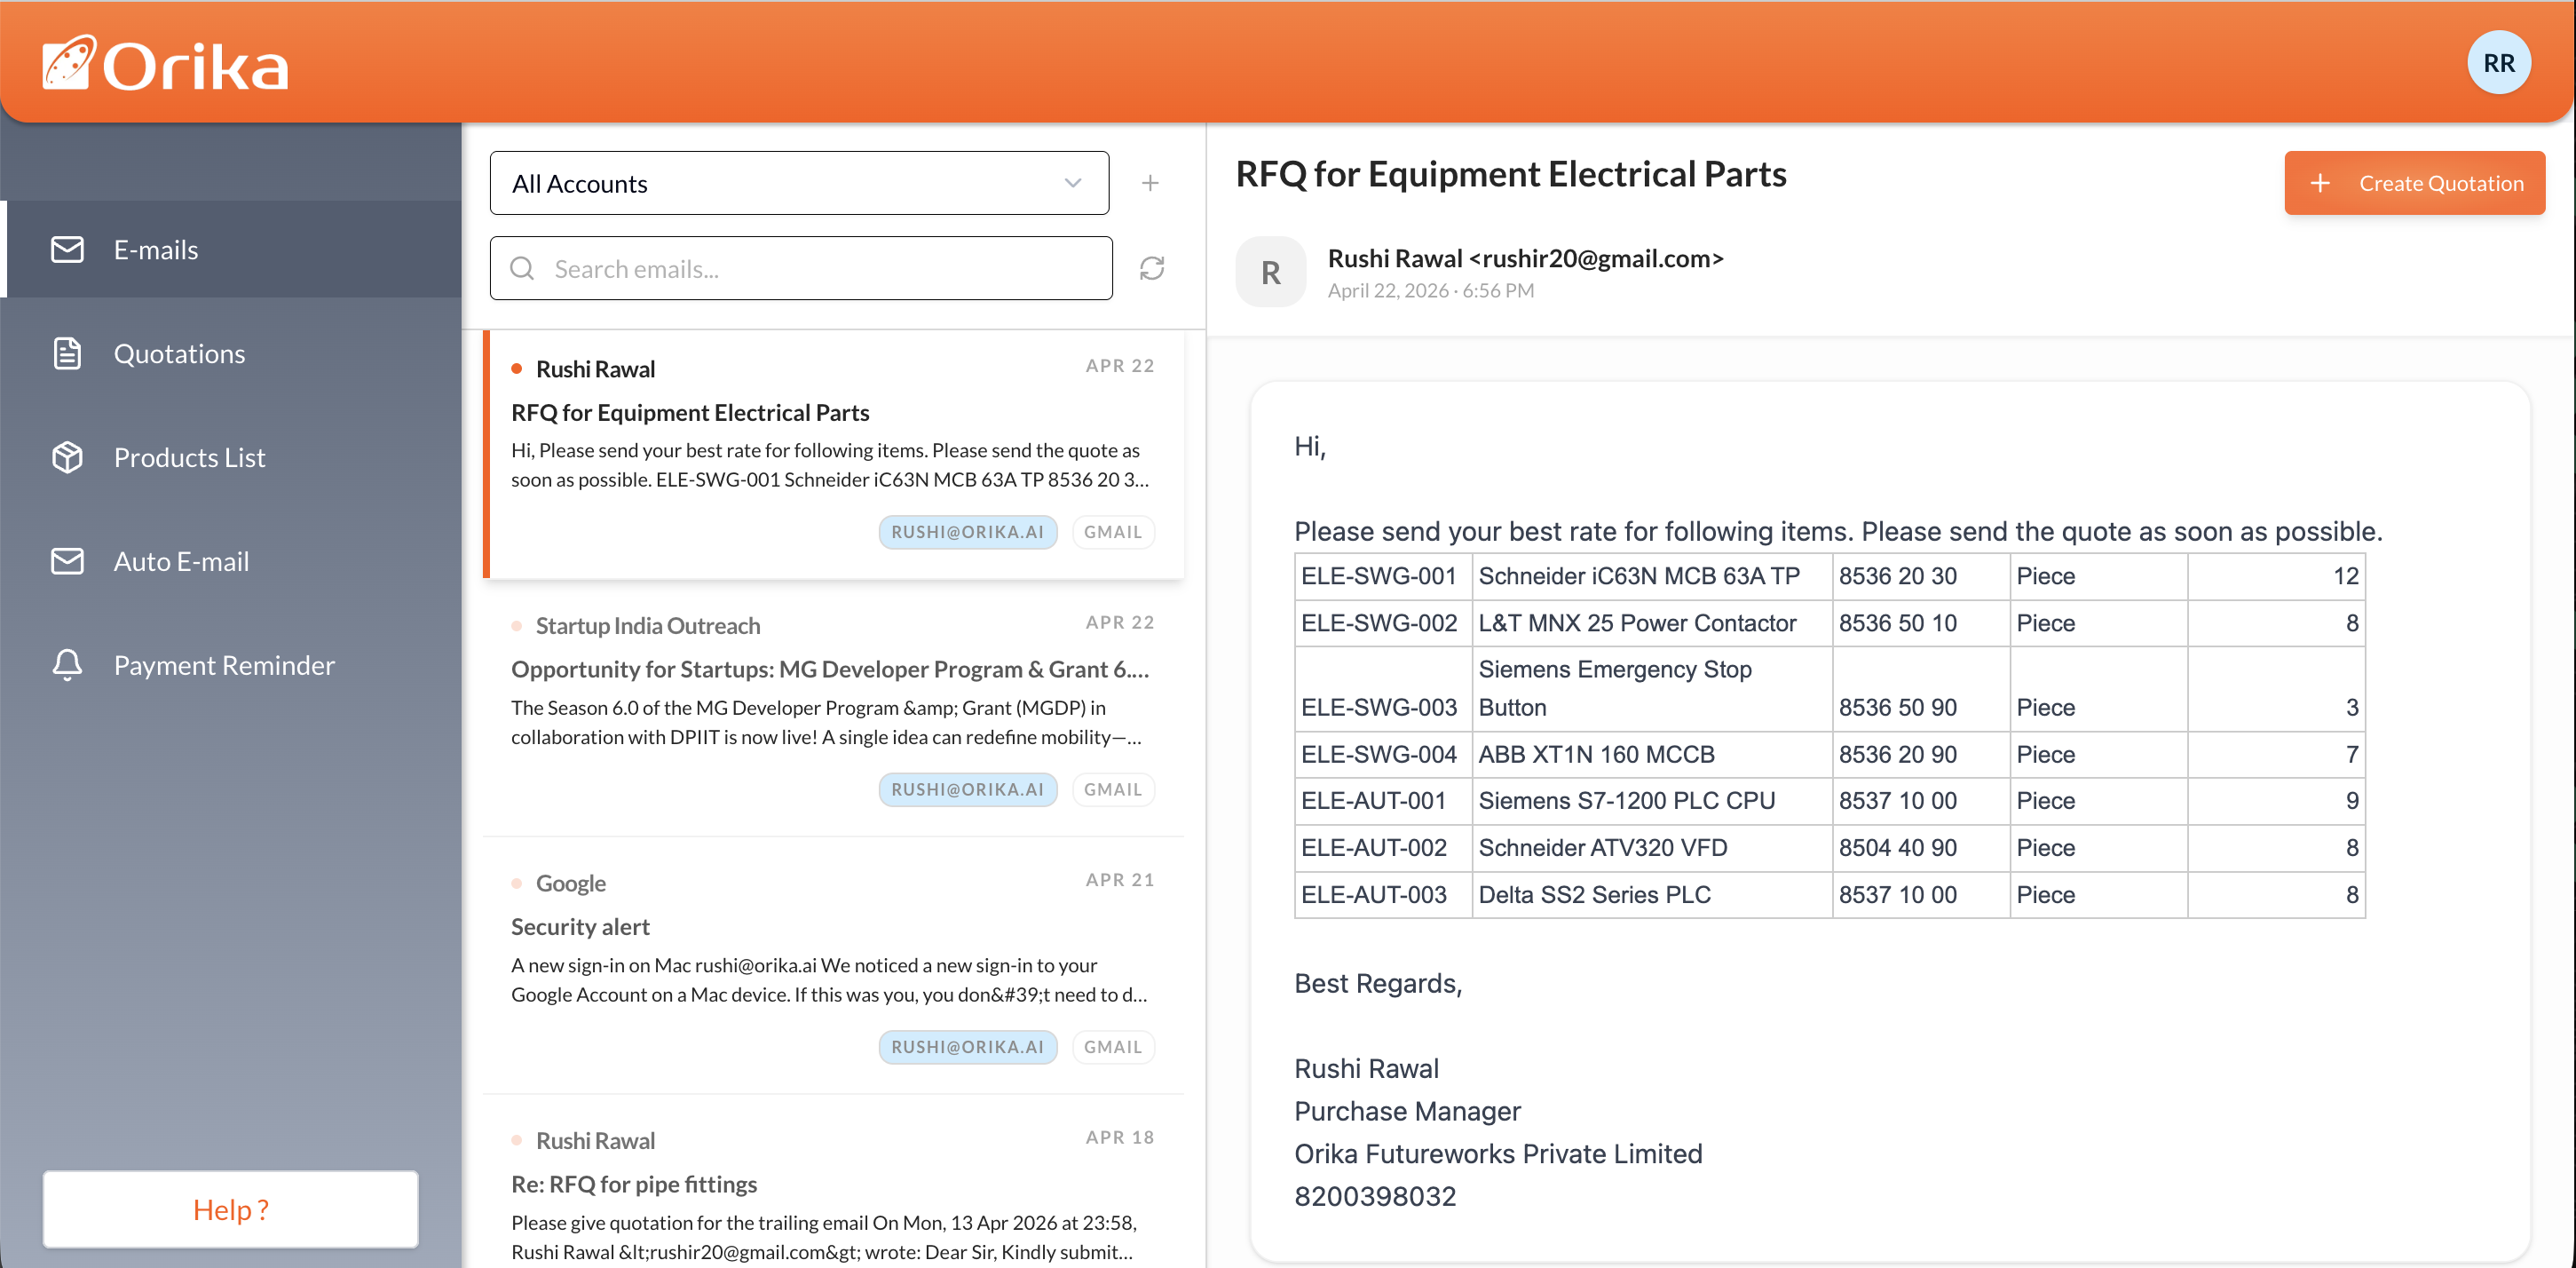Click the Create Quotation button
Screen dimensions: 2576x1268
(2414, 183)
